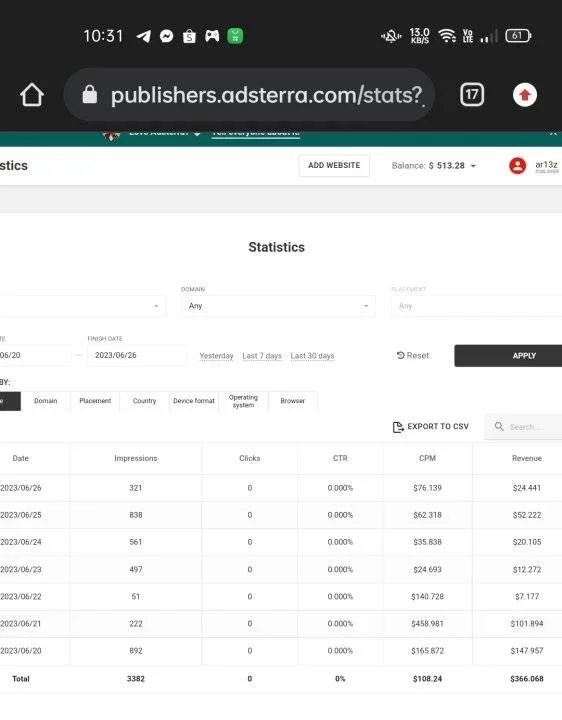
Task: Expand the Balance $ 513.28 dropdown
Action: click(x=433, y=165)
